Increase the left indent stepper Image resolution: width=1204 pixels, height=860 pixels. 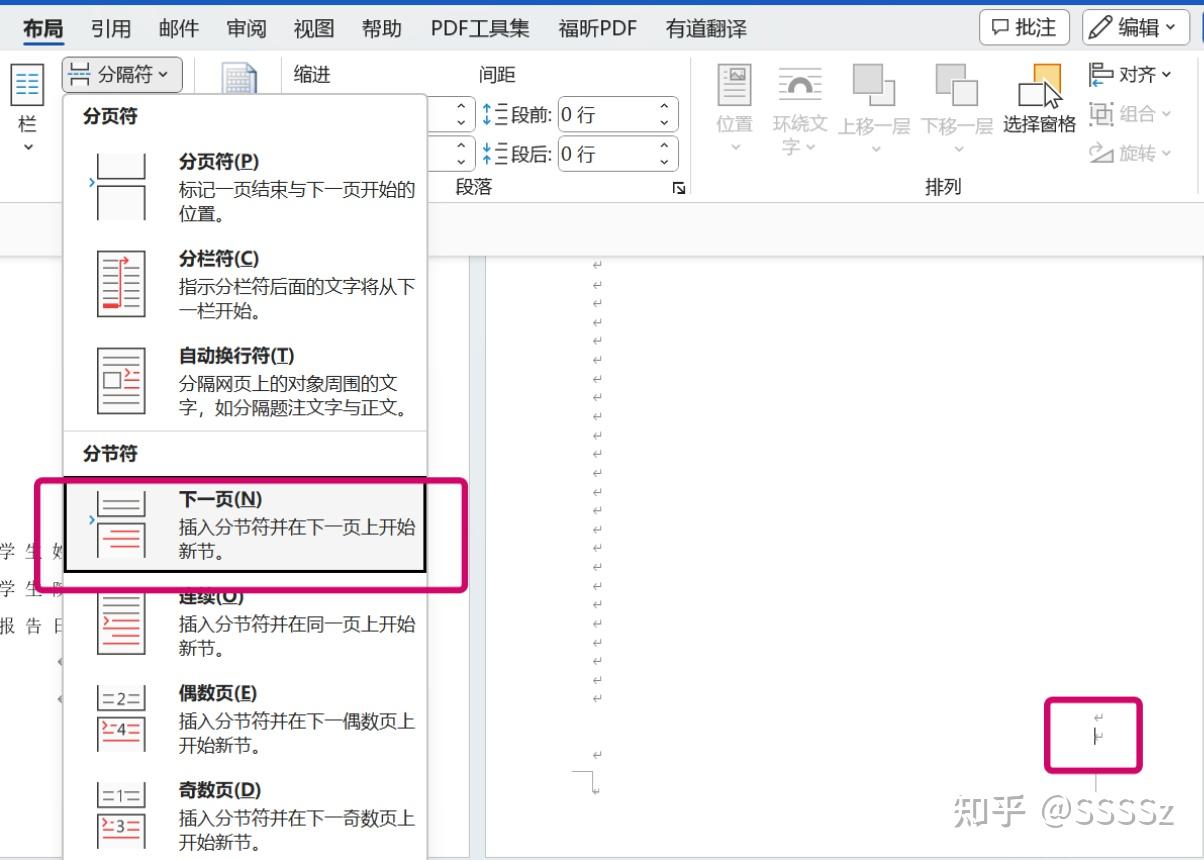pyautogui.click(x=461, y=106)
